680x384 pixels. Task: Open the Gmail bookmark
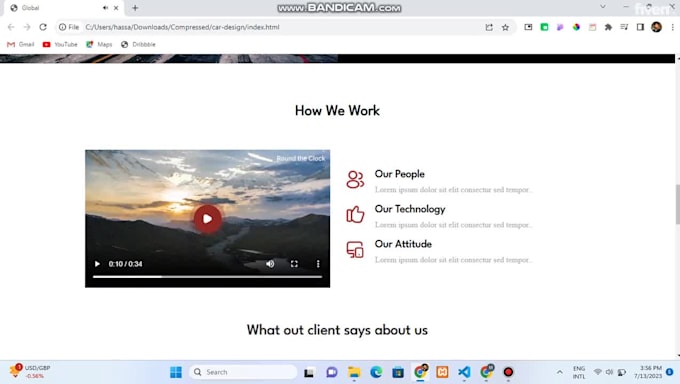tap(21, 44)
